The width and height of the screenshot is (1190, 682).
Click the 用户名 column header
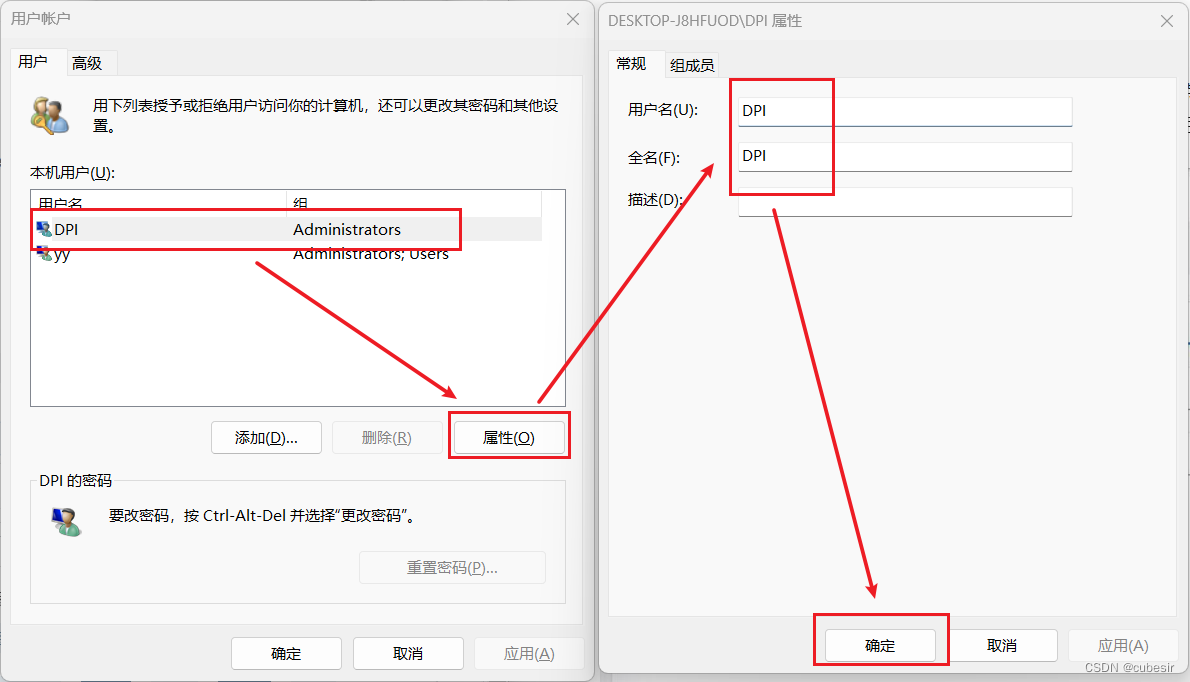(159, 203)
